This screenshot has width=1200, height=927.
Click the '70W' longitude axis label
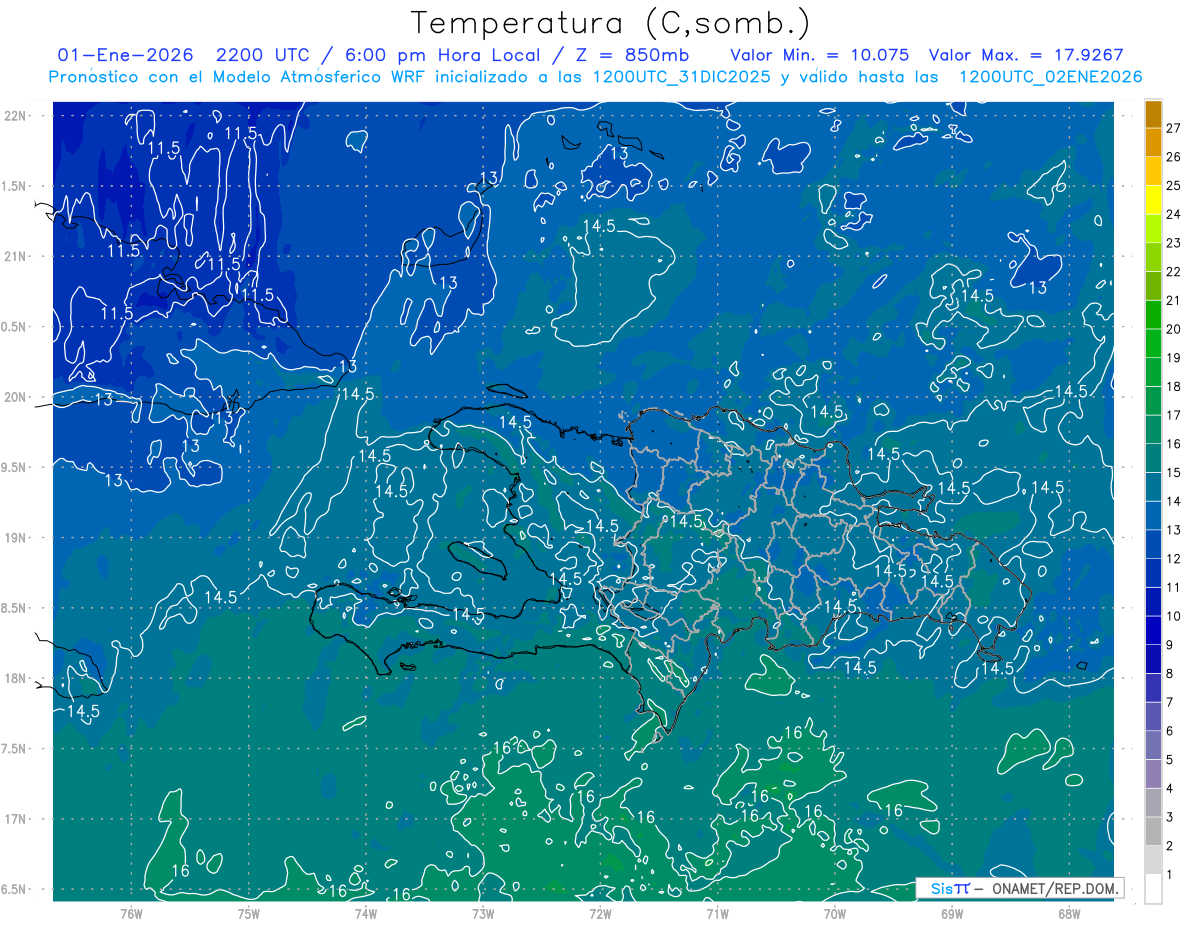(834, 913)
